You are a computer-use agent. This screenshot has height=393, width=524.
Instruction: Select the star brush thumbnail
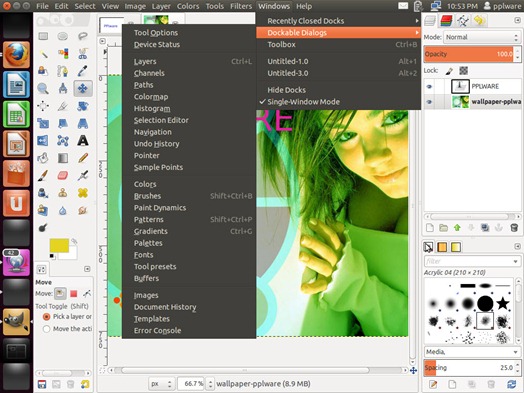point(503,303)
